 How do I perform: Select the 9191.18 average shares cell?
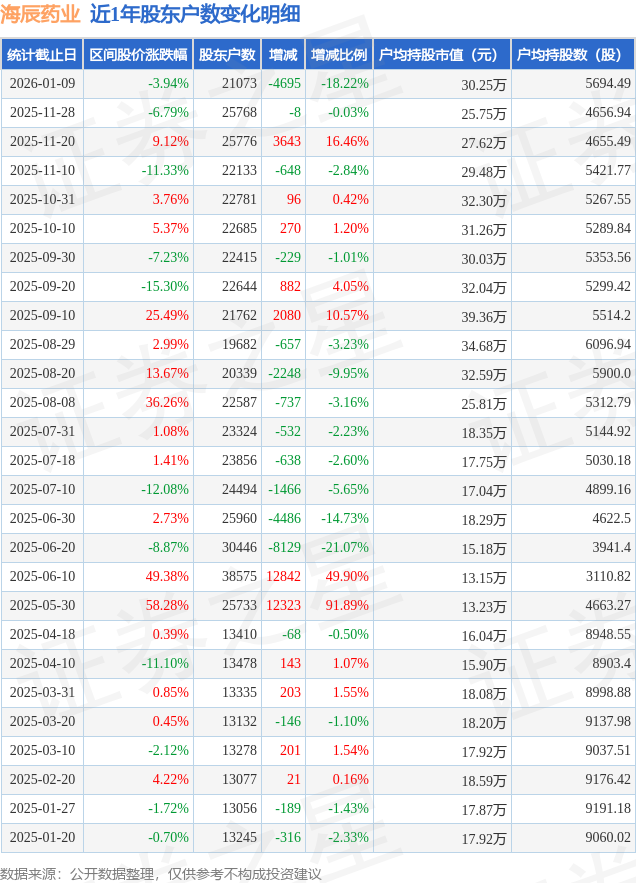click(x=607, y=808)
